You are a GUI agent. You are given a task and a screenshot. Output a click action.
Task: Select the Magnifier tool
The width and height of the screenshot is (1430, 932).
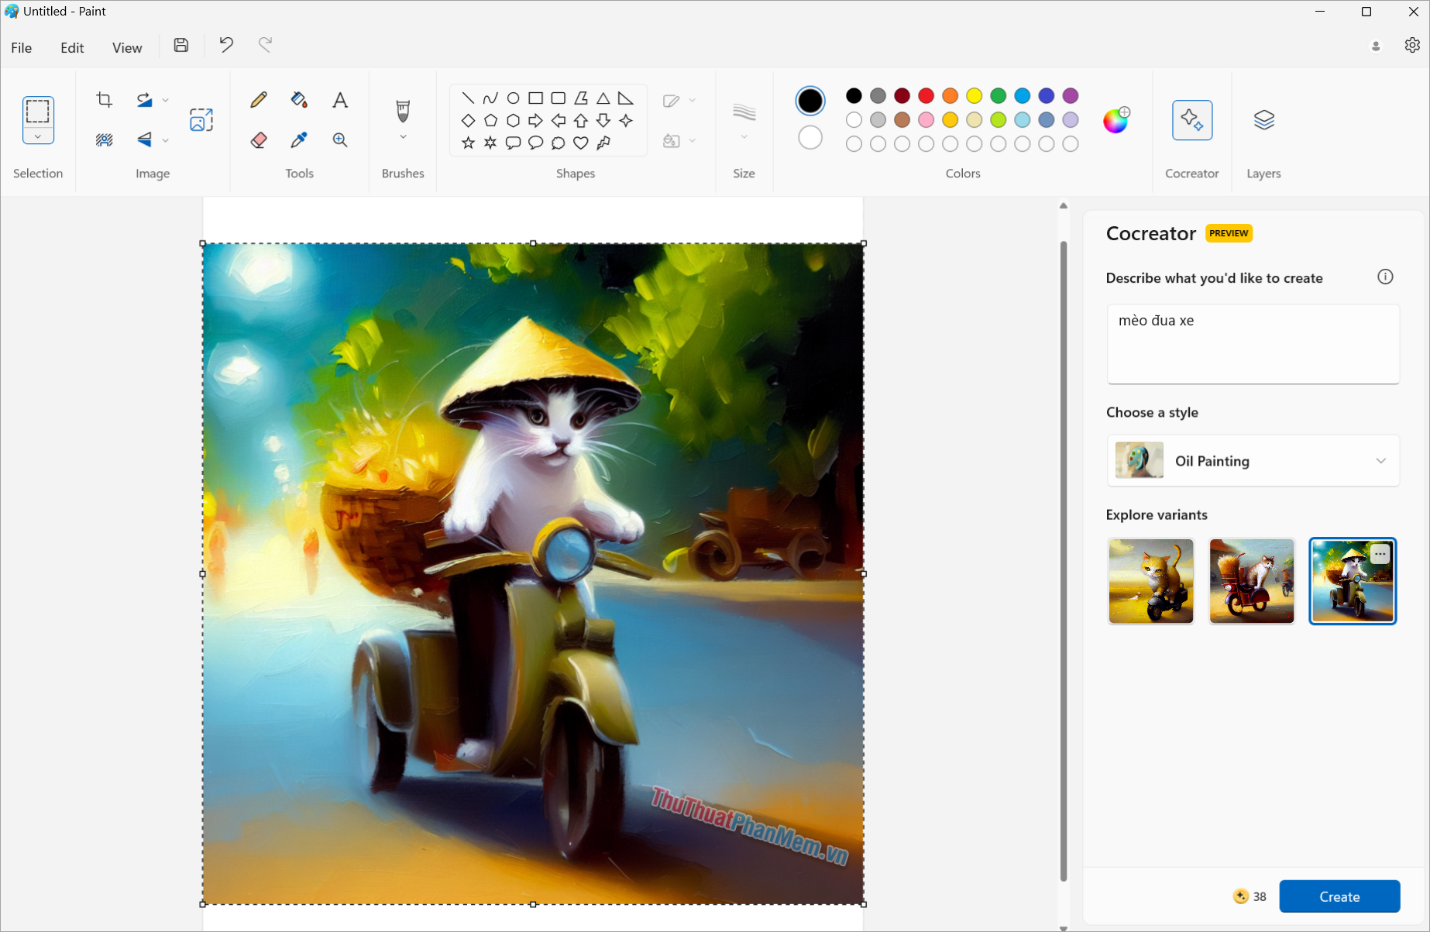(x=339, y=139)
